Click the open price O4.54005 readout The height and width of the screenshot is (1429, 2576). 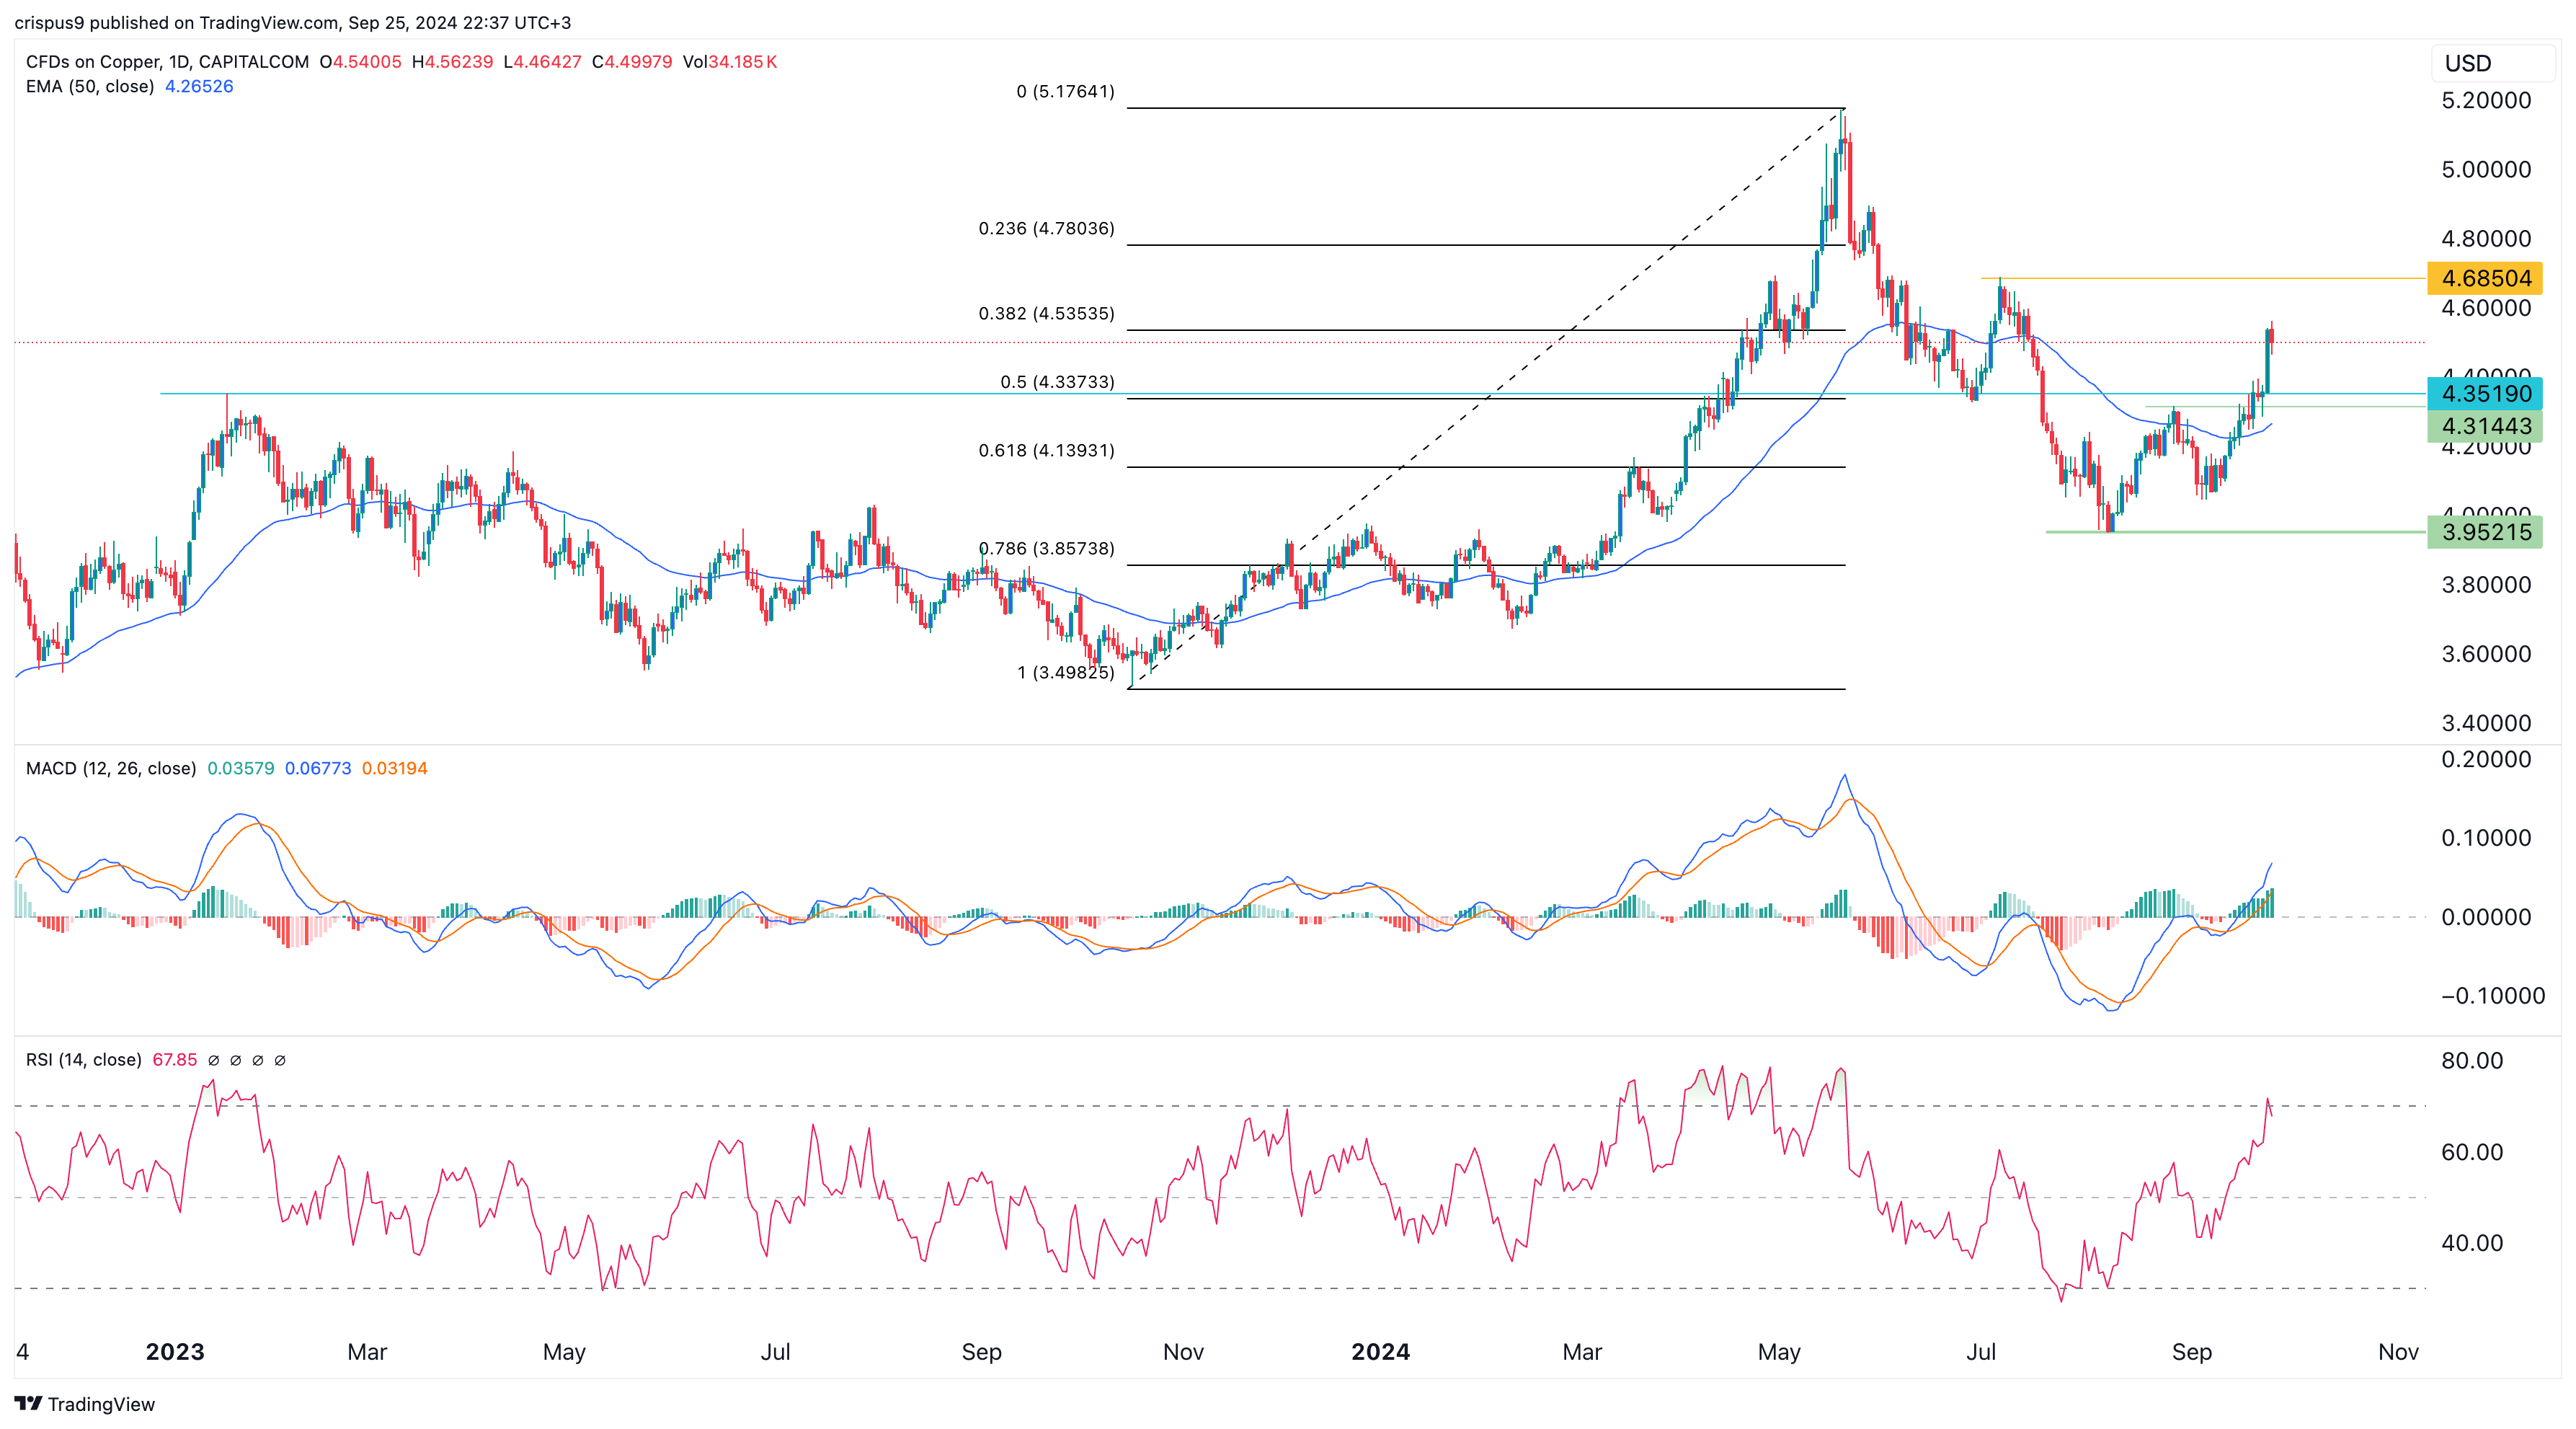pos(360,62)
